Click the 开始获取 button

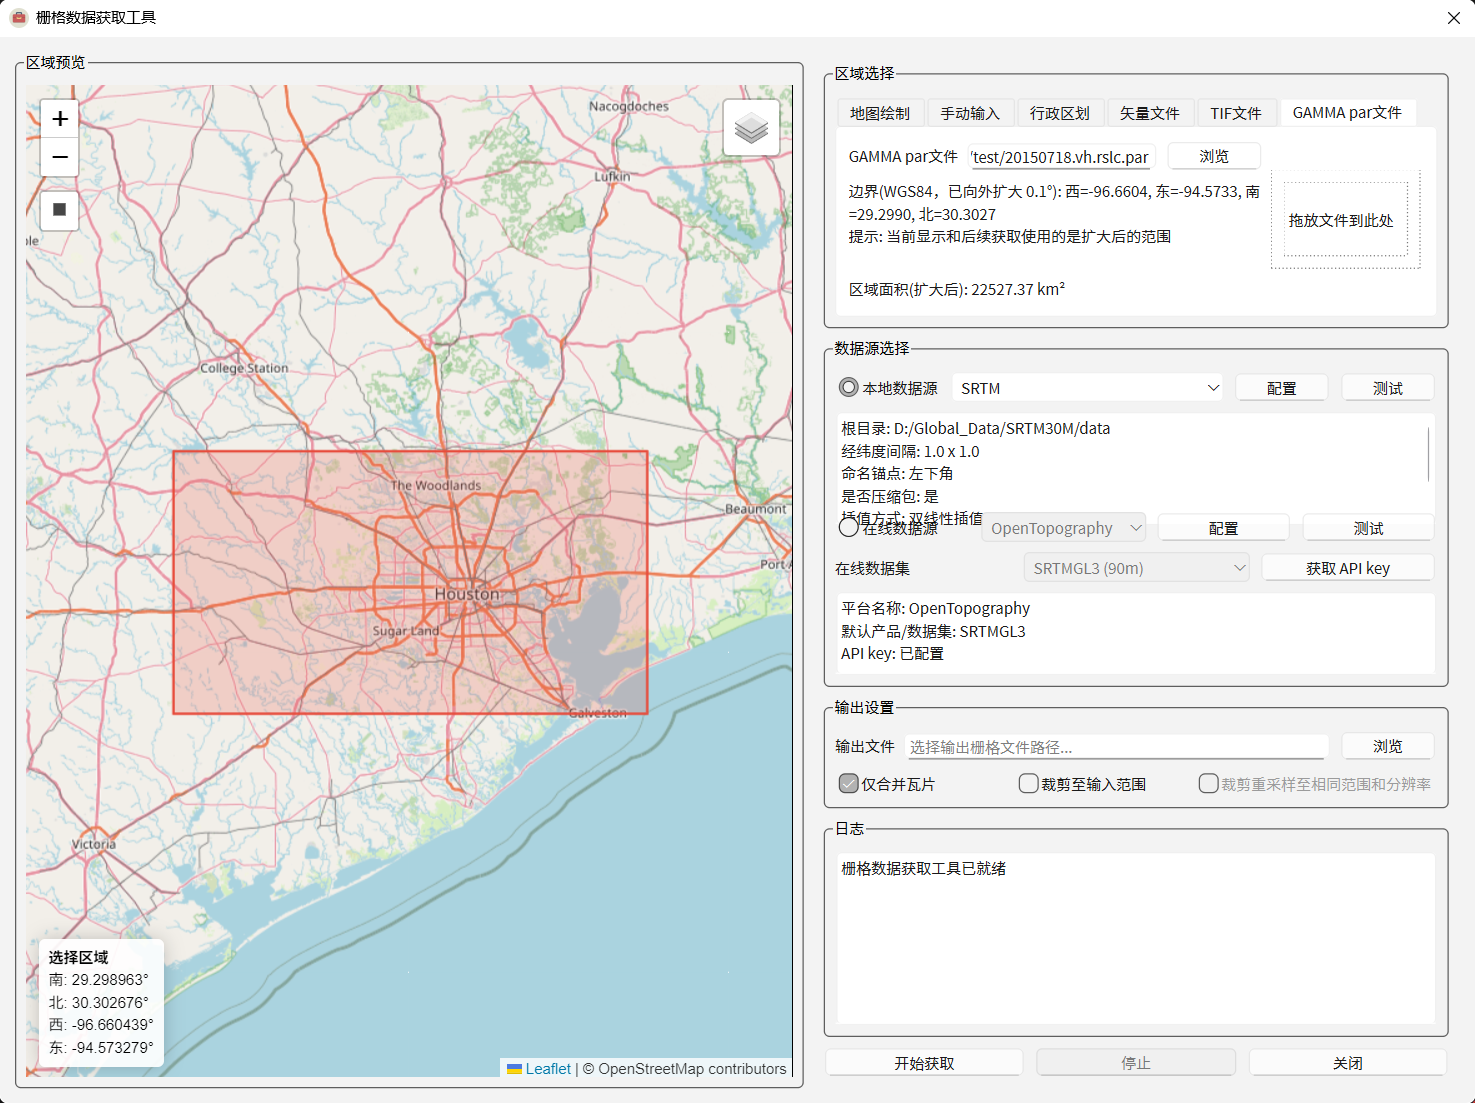click(x=924, y=1063)
